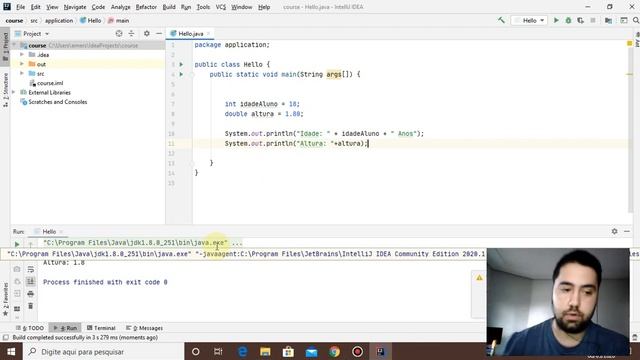This screenshot has width=640, height=360.
Task: Open the Refactor menu
Action: coord(146,7)
